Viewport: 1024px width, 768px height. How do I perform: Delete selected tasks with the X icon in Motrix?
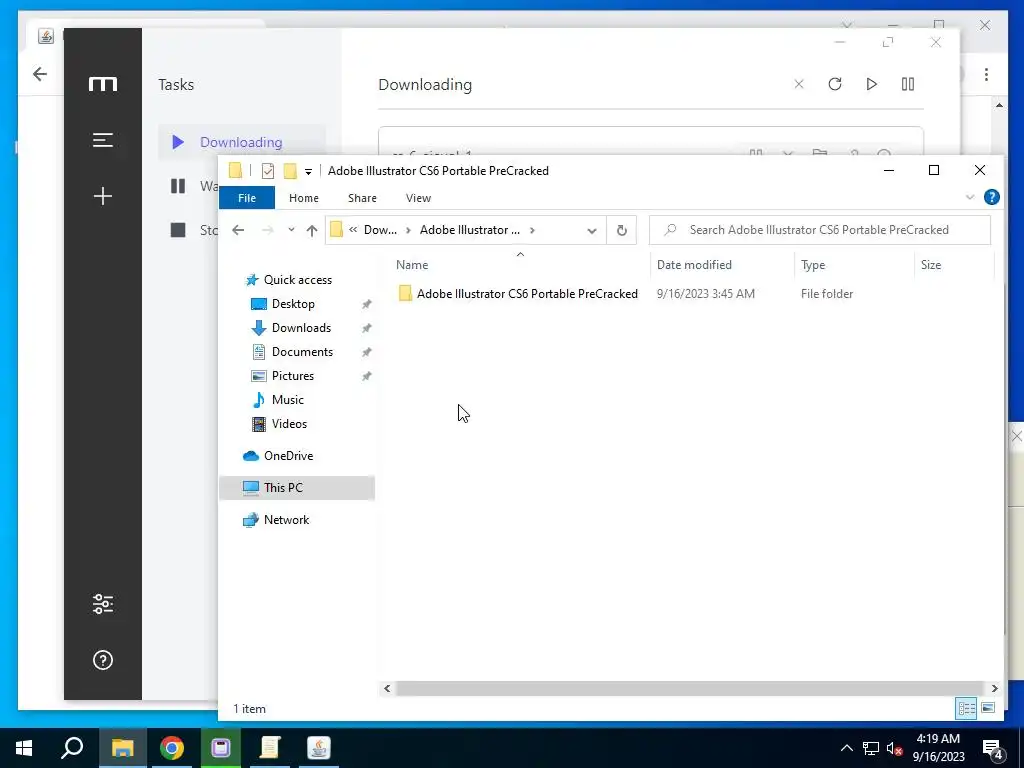[799, 84]
